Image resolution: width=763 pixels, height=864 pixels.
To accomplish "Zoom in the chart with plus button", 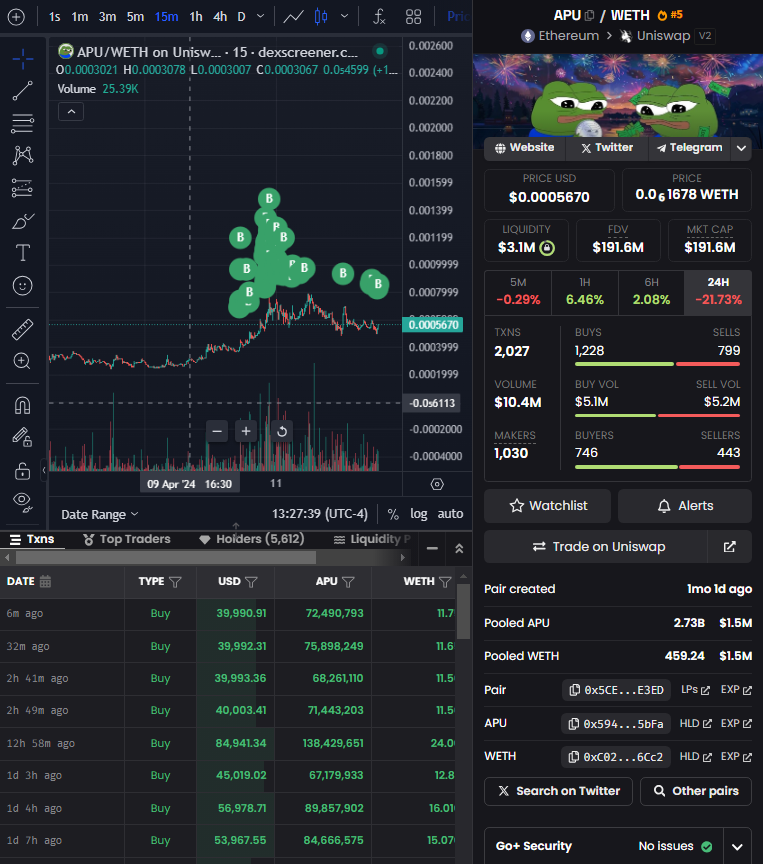I will pos(246,431).
